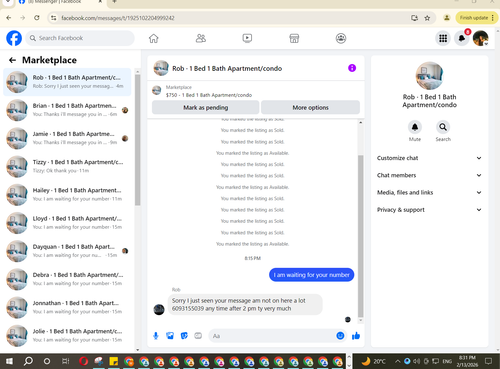Image resolution: width=500 pixels, height=369 pixels.
Task: Reload the page in browser toolbar
Action: (x=37, y=18)
